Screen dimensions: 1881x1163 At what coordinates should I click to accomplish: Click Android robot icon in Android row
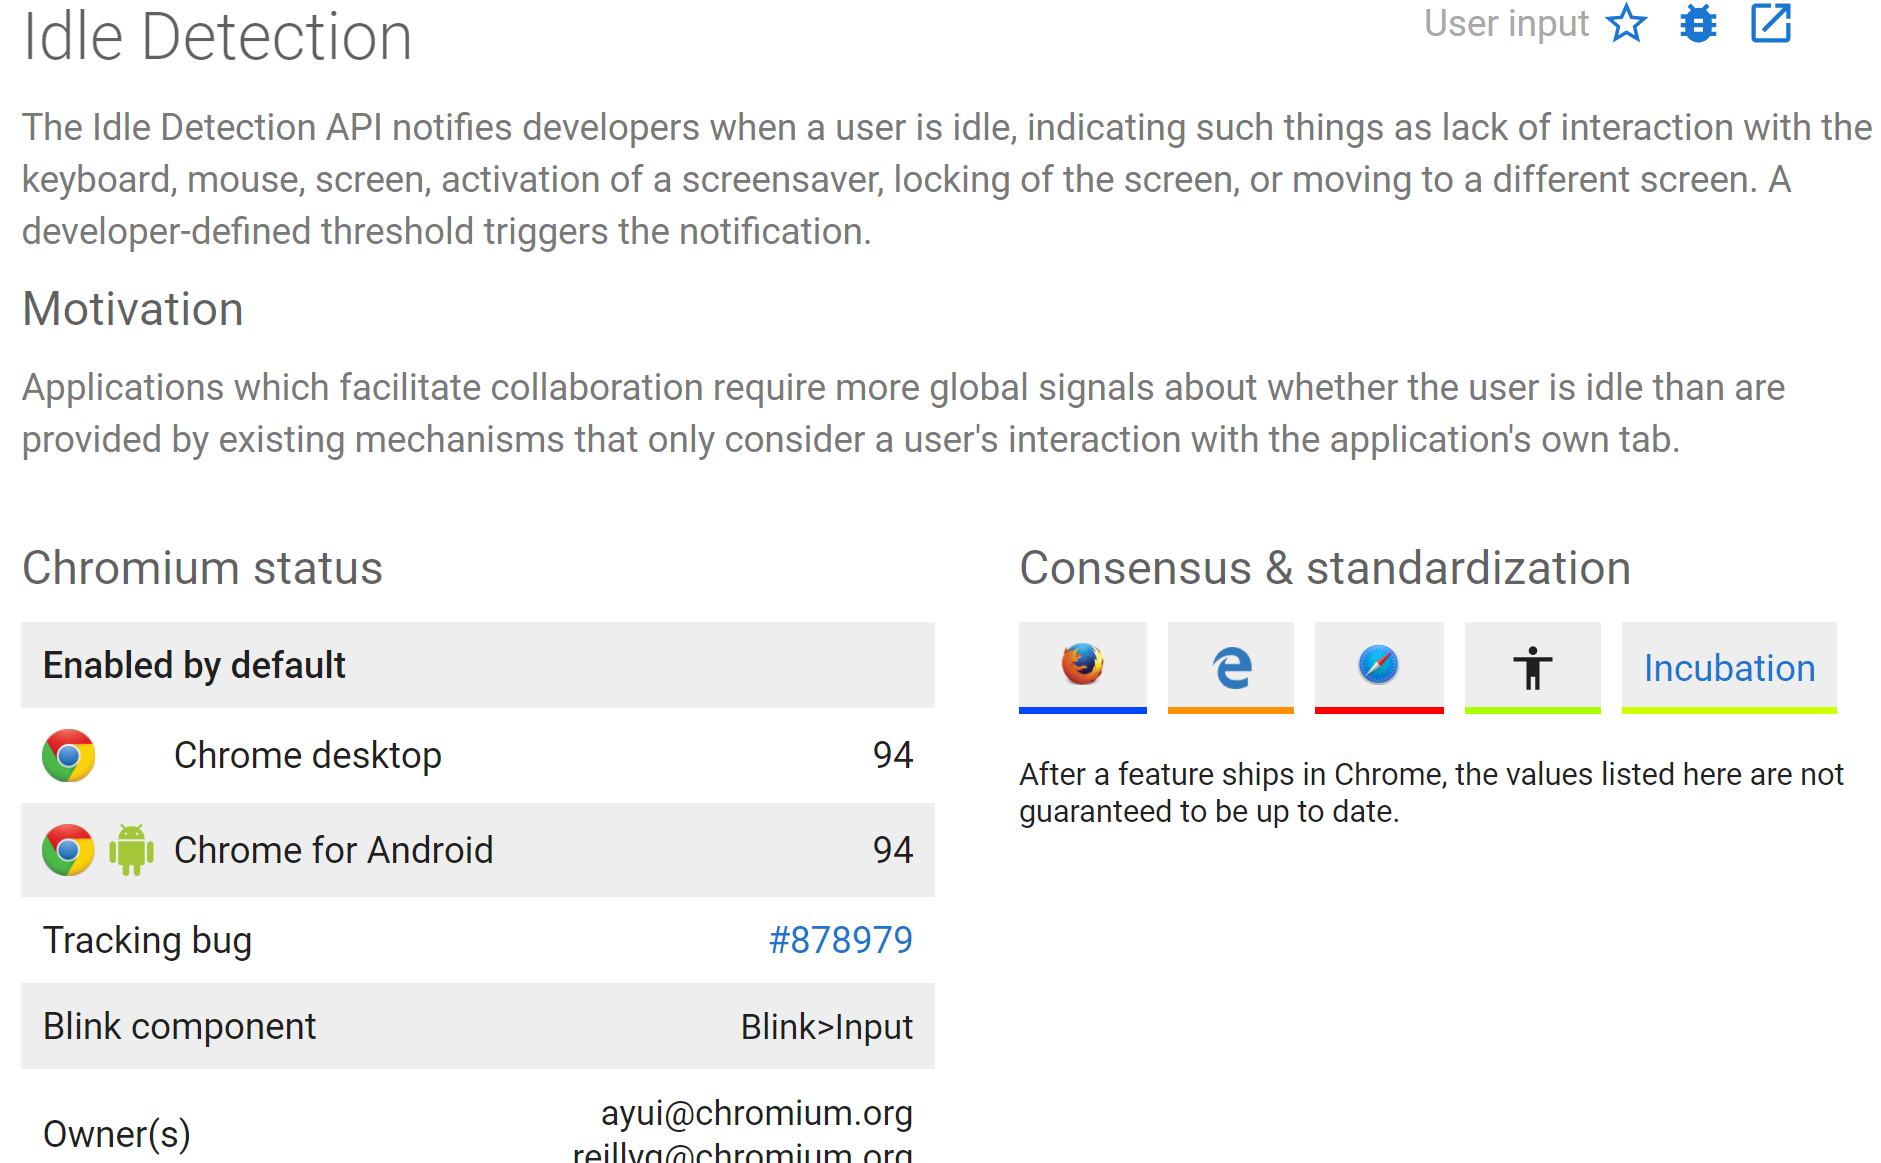pos(131,850)
